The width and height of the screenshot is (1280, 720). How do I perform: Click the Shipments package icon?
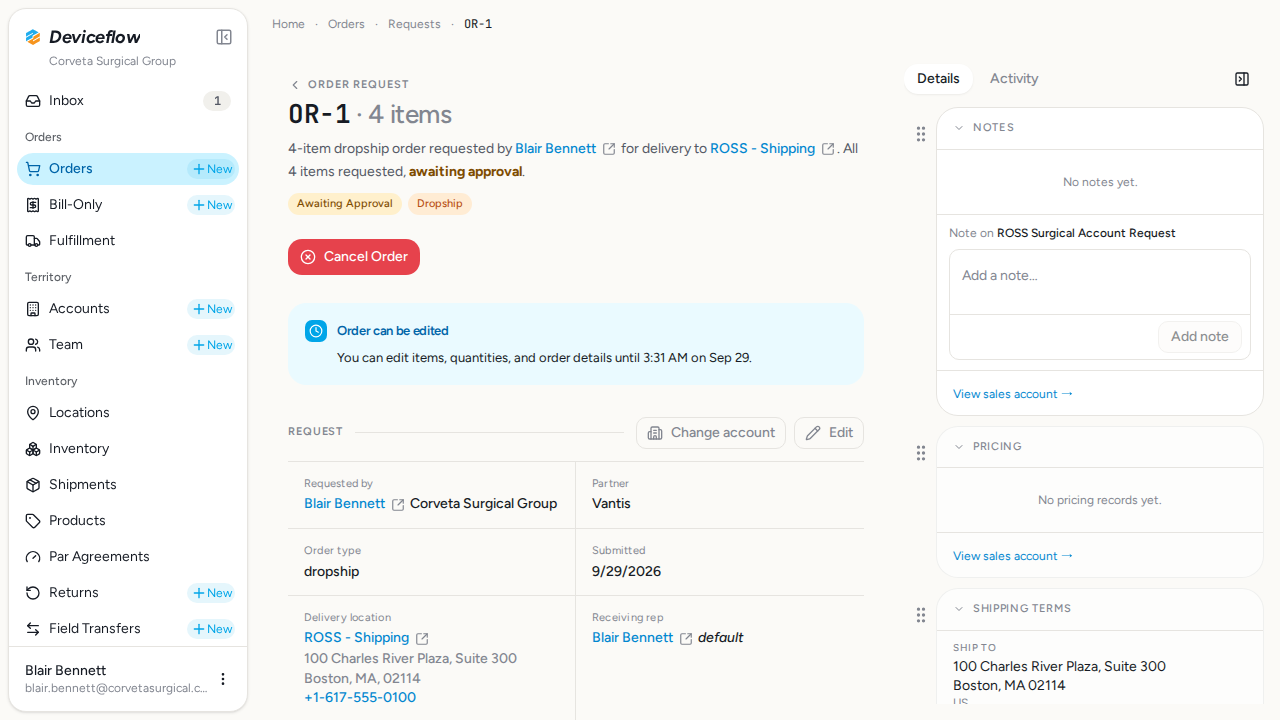(33, 485)
